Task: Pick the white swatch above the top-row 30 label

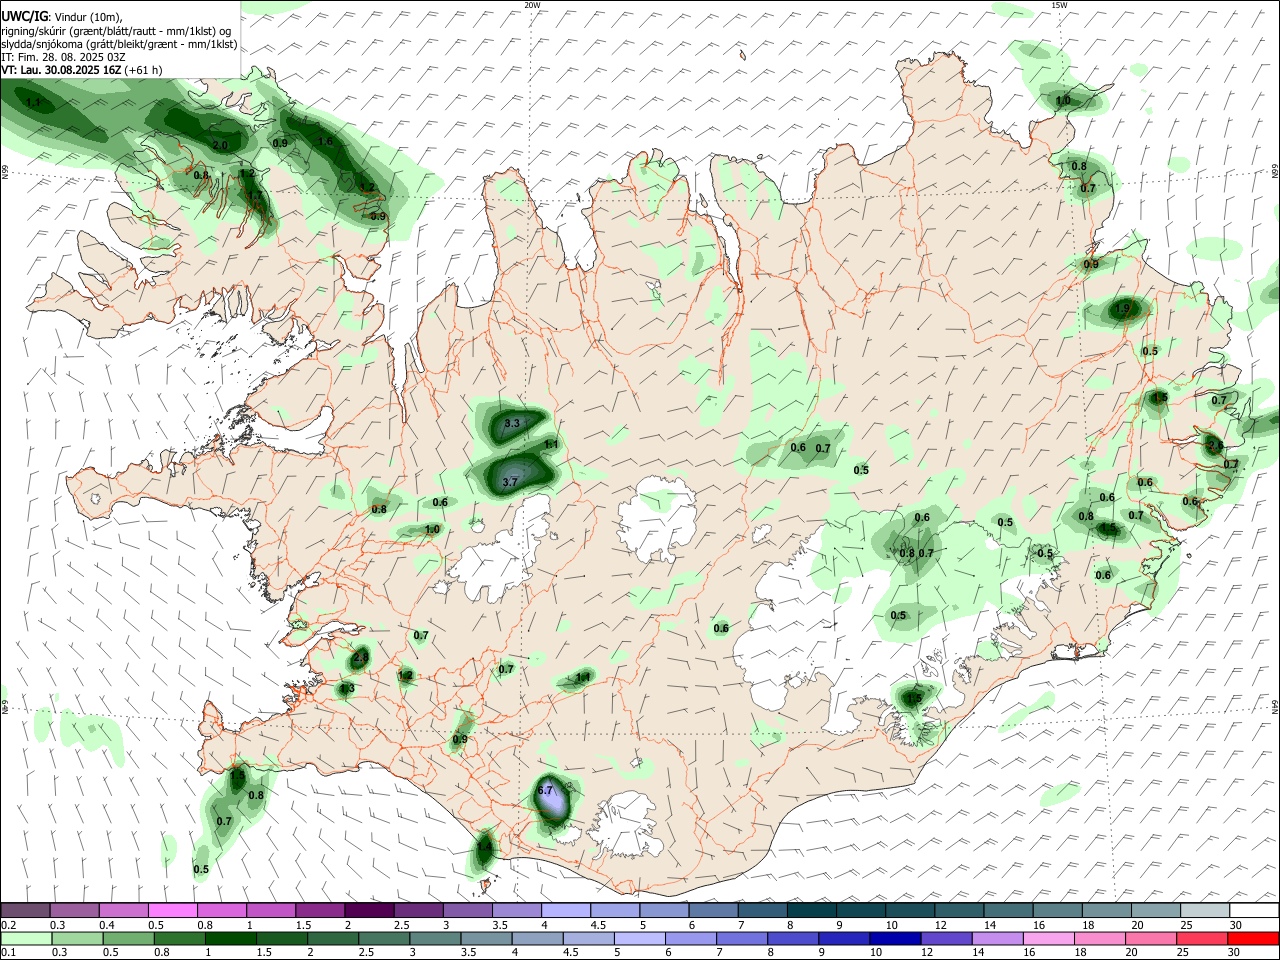Action: 1254,910
